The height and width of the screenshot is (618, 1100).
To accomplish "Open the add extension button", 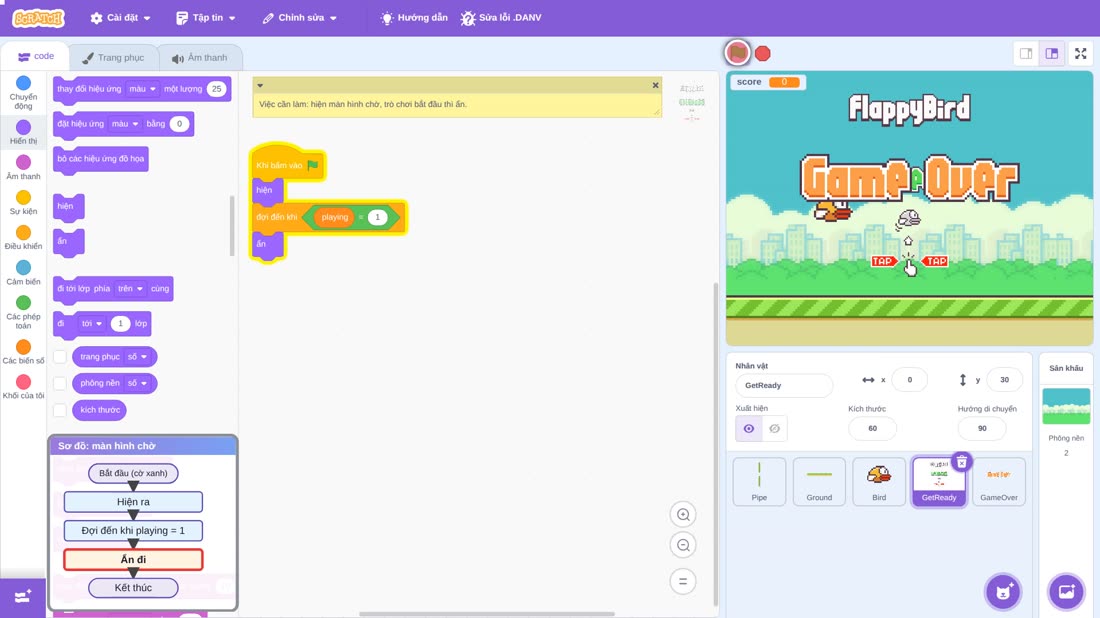I will pos(22,597).
